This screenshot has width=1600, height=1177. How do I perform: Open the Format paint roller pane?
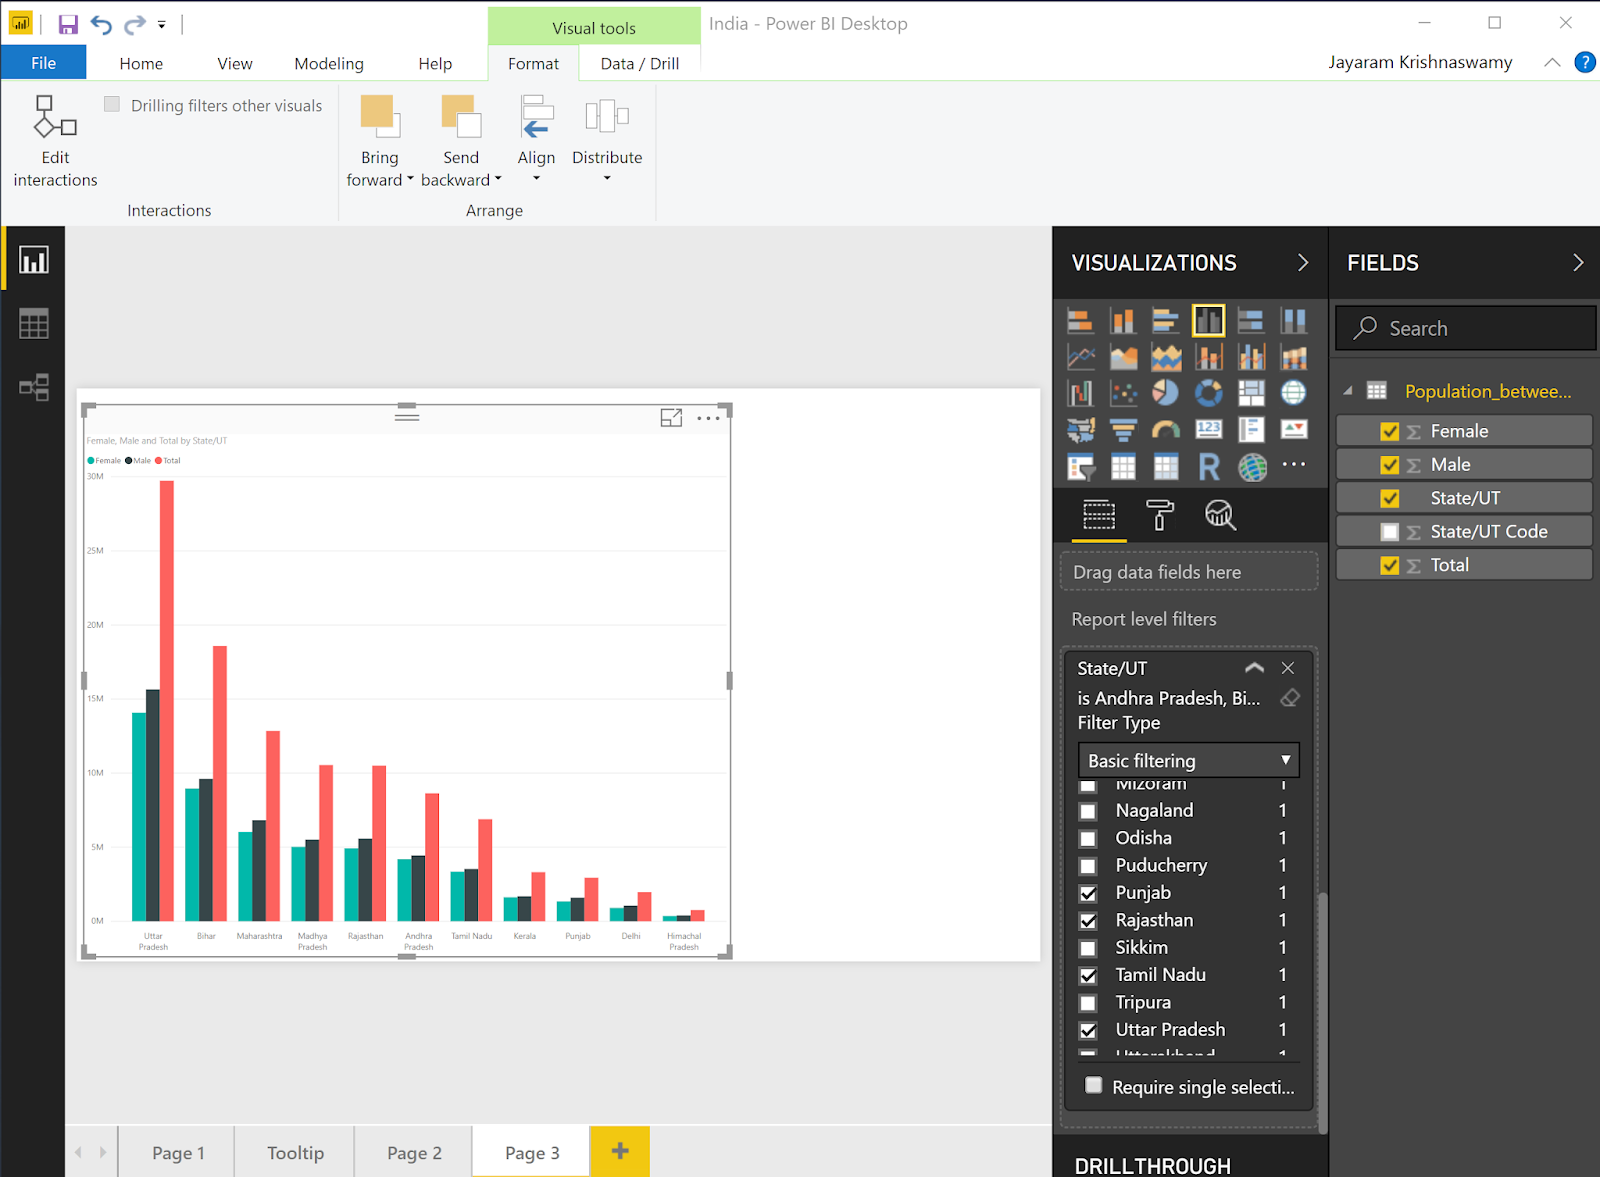[1160, 516]
